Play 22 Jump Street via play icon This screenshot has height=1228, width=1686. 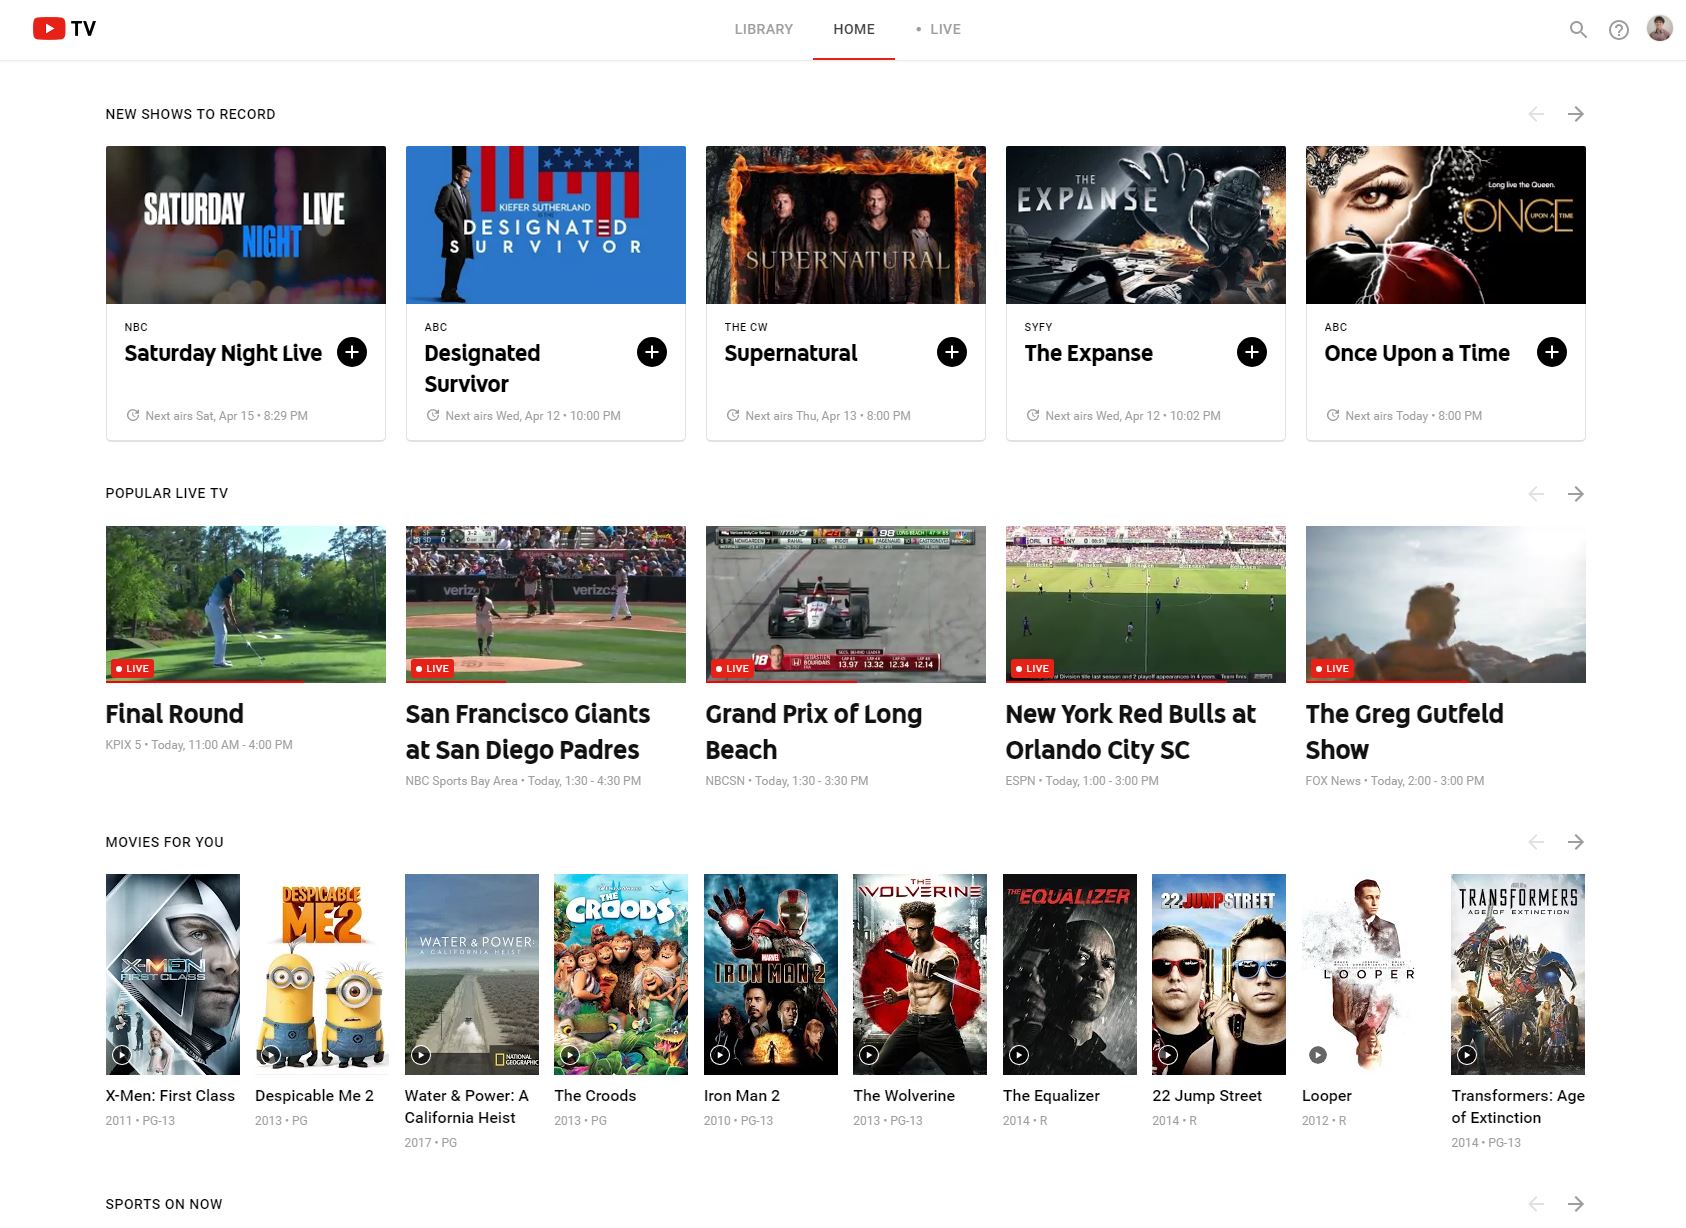click(1168, 1054)
